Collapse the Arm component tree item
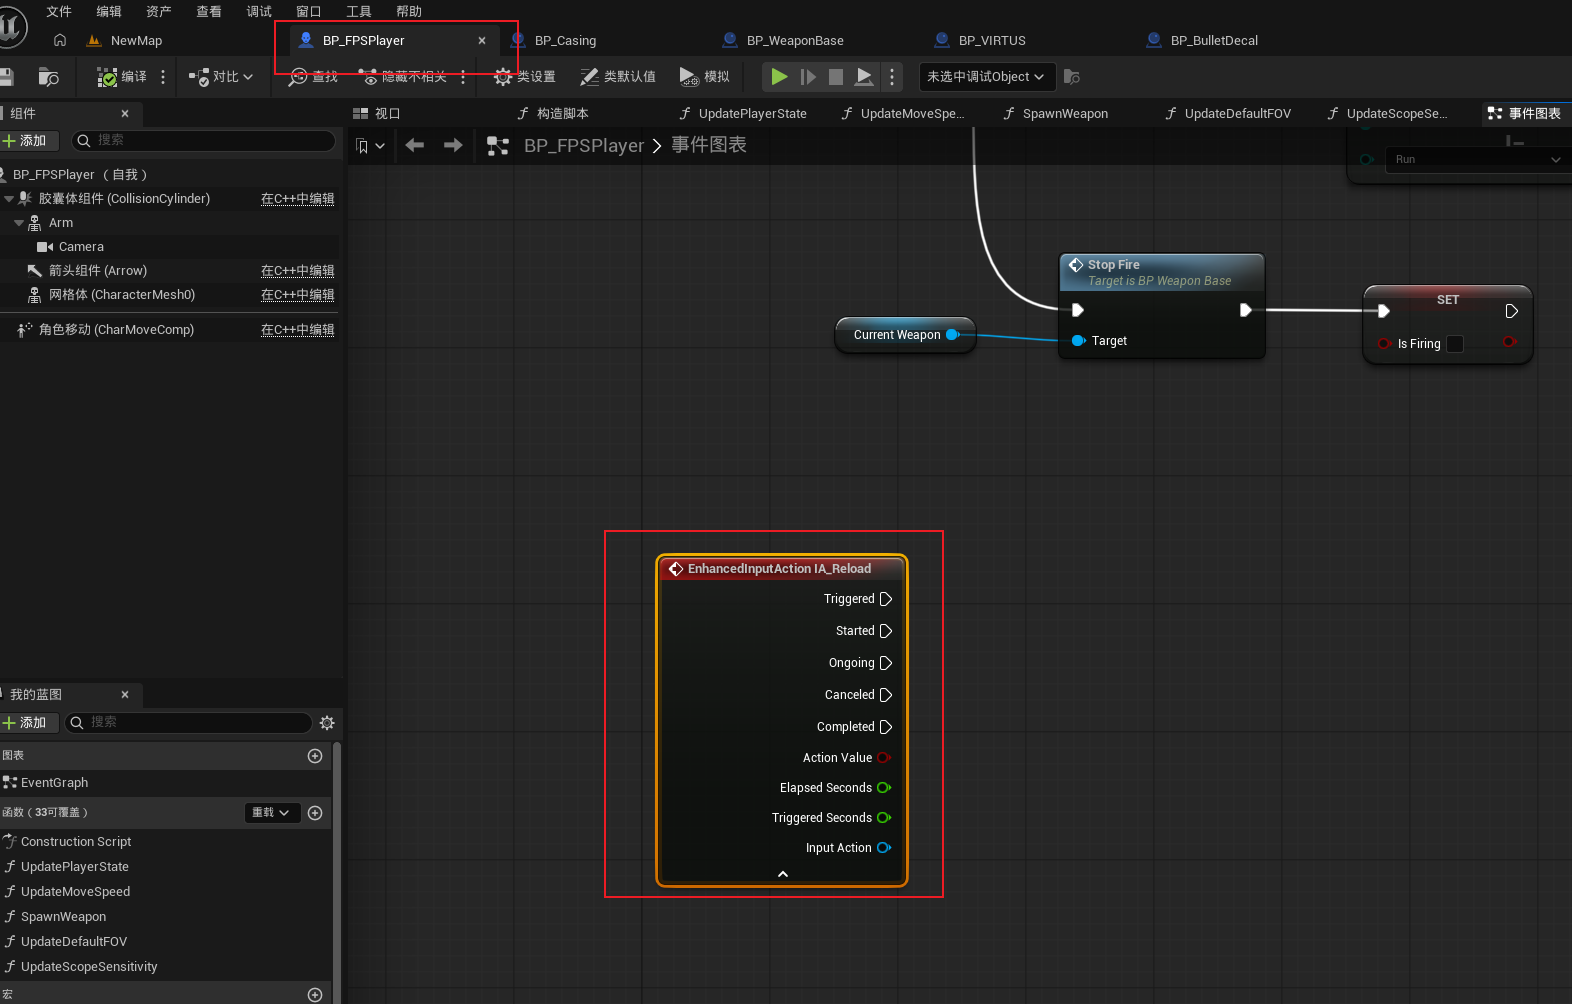Viewport: 1572px width, 1004px height. [19, 223]
